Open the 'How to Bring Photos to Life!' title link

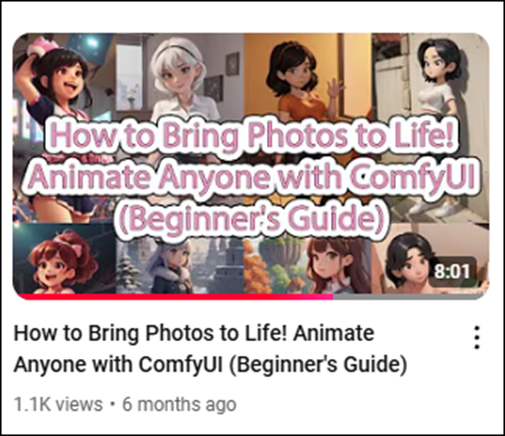[150, 333]
